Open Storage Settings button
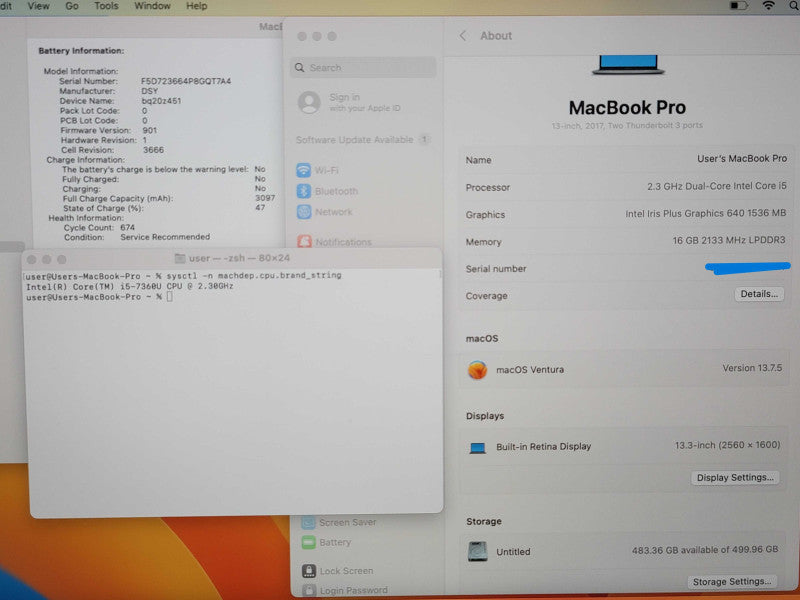 click(x=732, y=582)
